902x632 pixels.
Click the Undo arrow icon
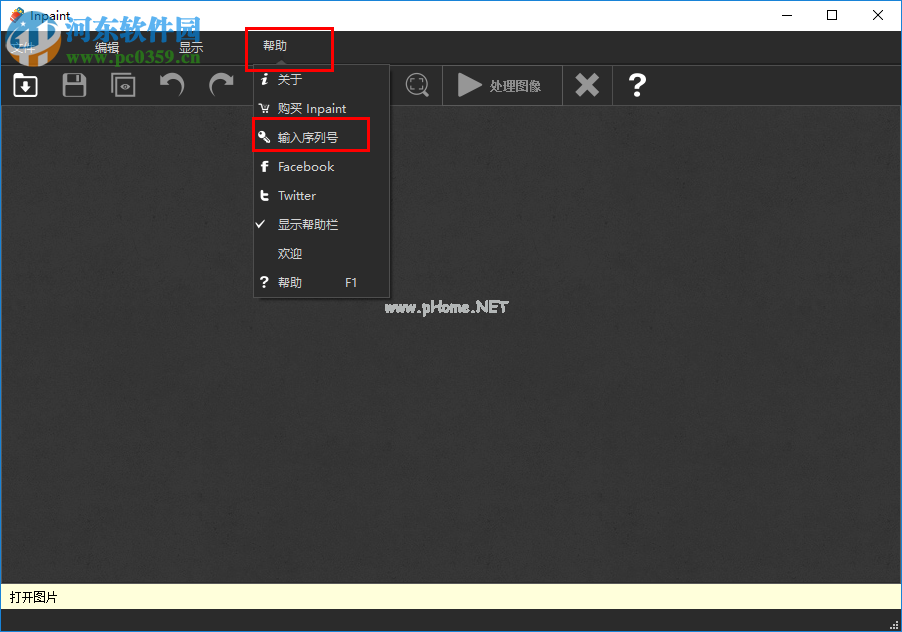(171, 85)
